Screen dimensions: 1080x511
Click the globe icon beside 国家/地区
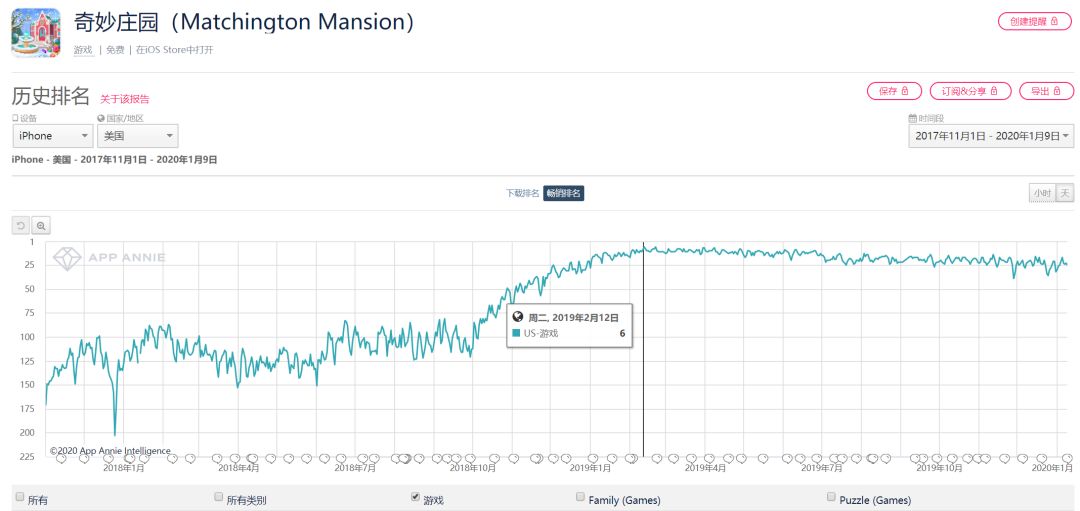pos(101,118)
